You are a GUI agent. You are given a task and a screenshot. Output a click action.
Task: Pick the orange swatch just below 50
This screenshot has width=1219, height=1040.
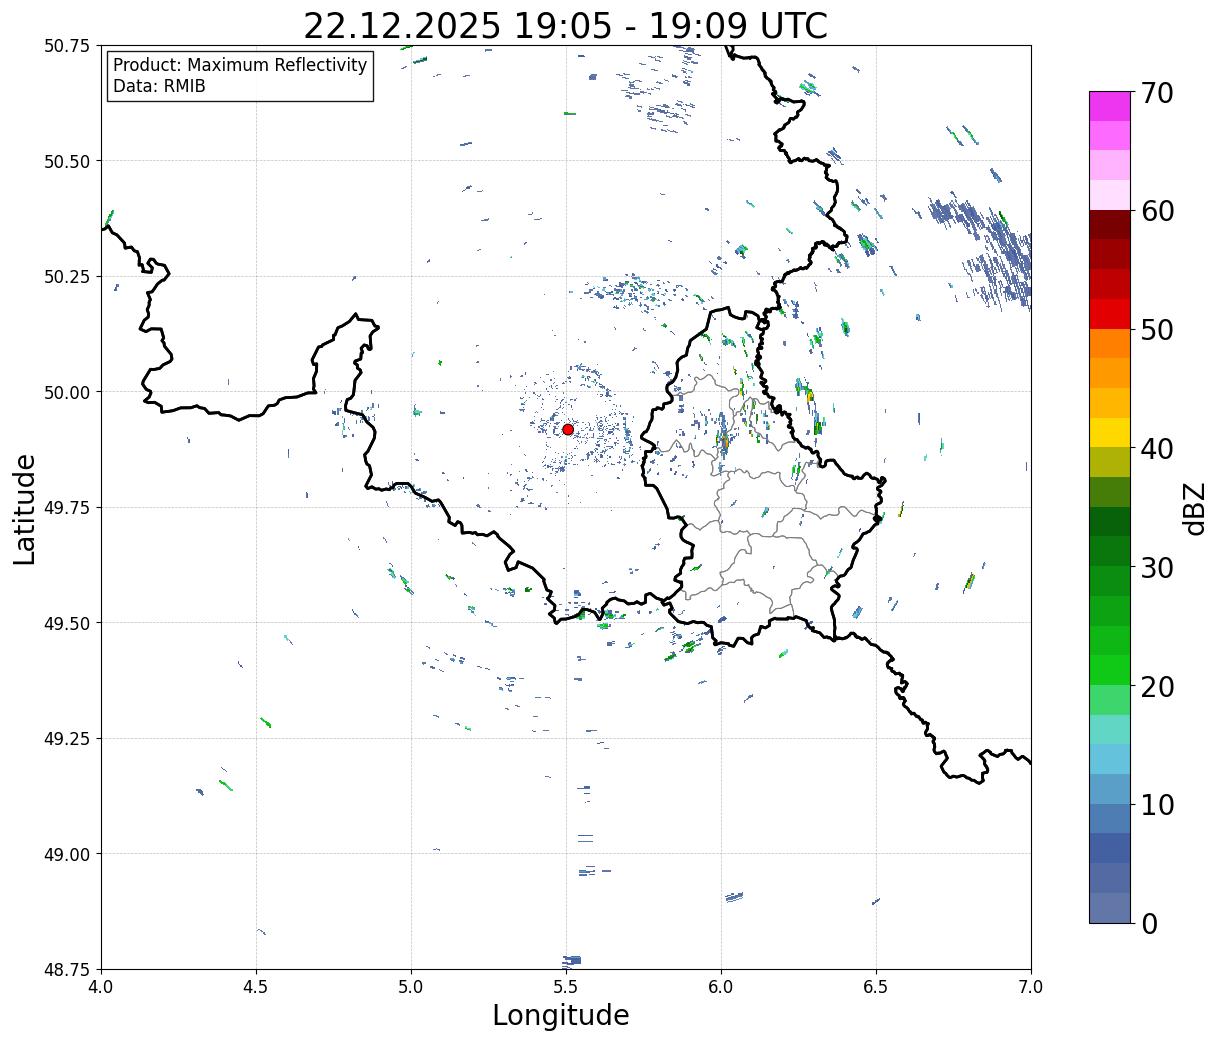(x=1110, y=343)
